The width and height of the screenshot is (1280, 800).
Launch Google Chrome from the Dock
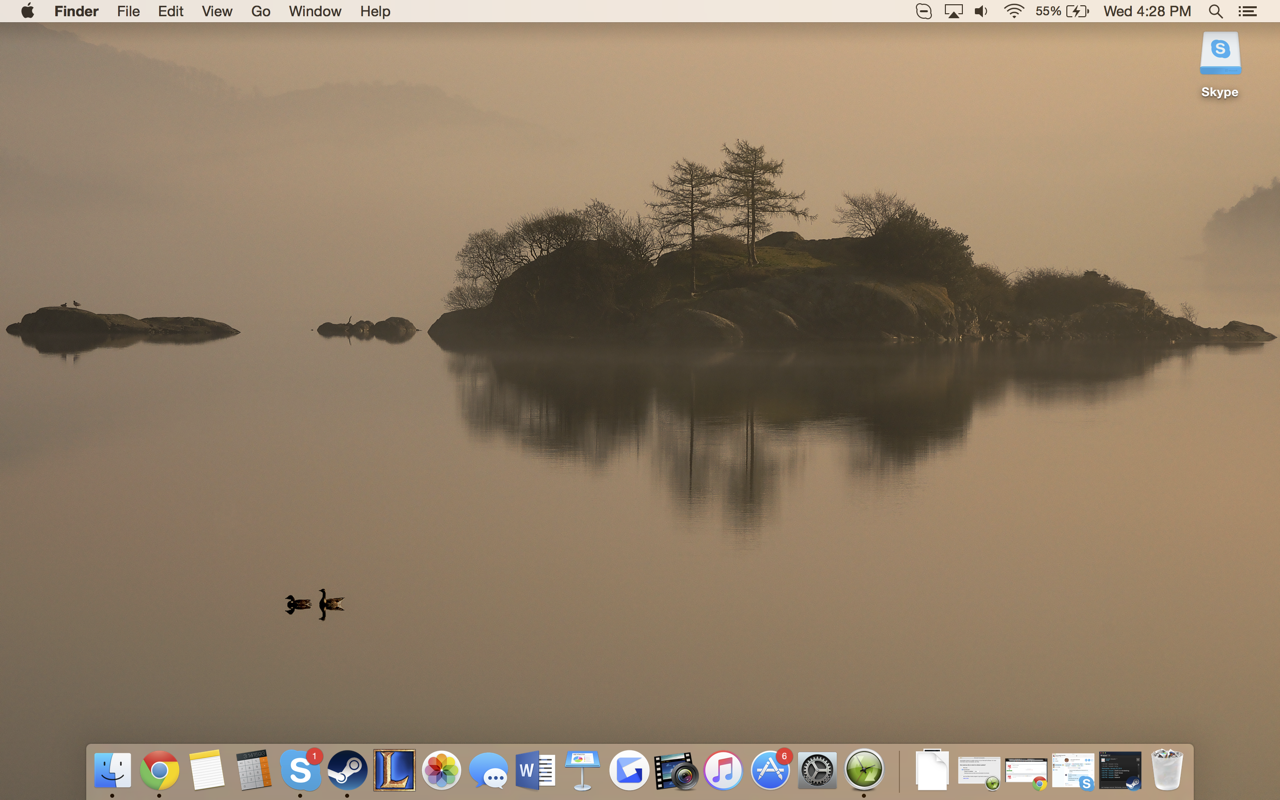pos(159,771)
